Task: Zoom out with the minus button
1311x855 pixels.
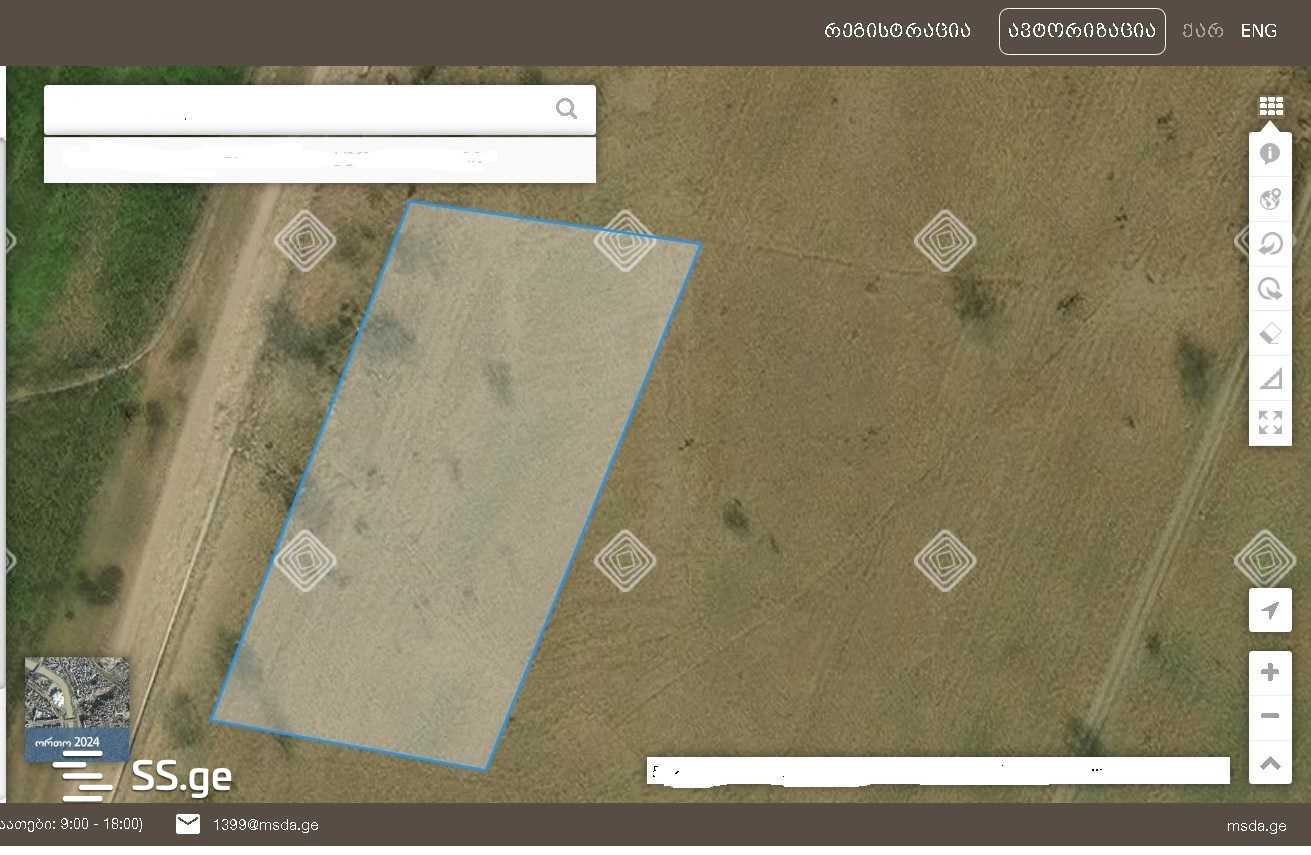Action: pos(1270,716)
